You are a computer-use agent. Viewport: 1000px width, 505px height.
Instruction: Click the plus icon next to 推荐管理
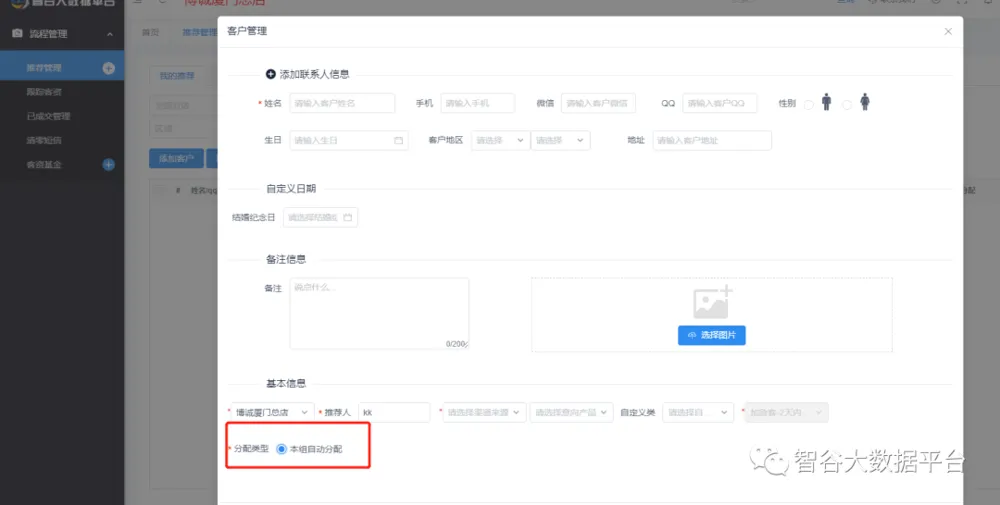pos(109,68)
